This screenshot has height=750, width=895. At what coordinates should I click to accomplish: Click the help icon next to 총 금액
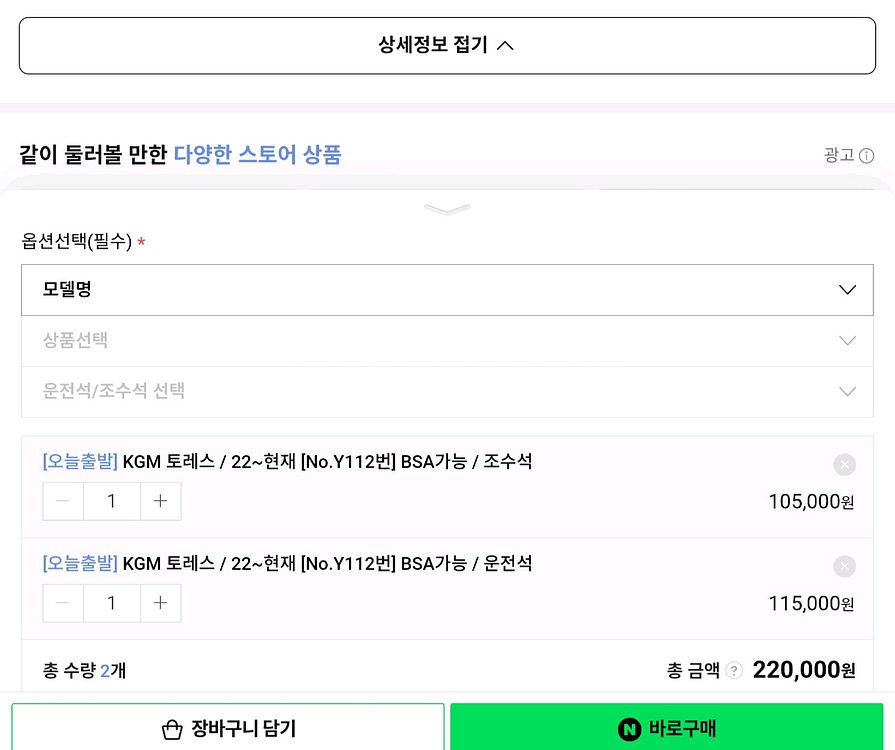point(734,670)
